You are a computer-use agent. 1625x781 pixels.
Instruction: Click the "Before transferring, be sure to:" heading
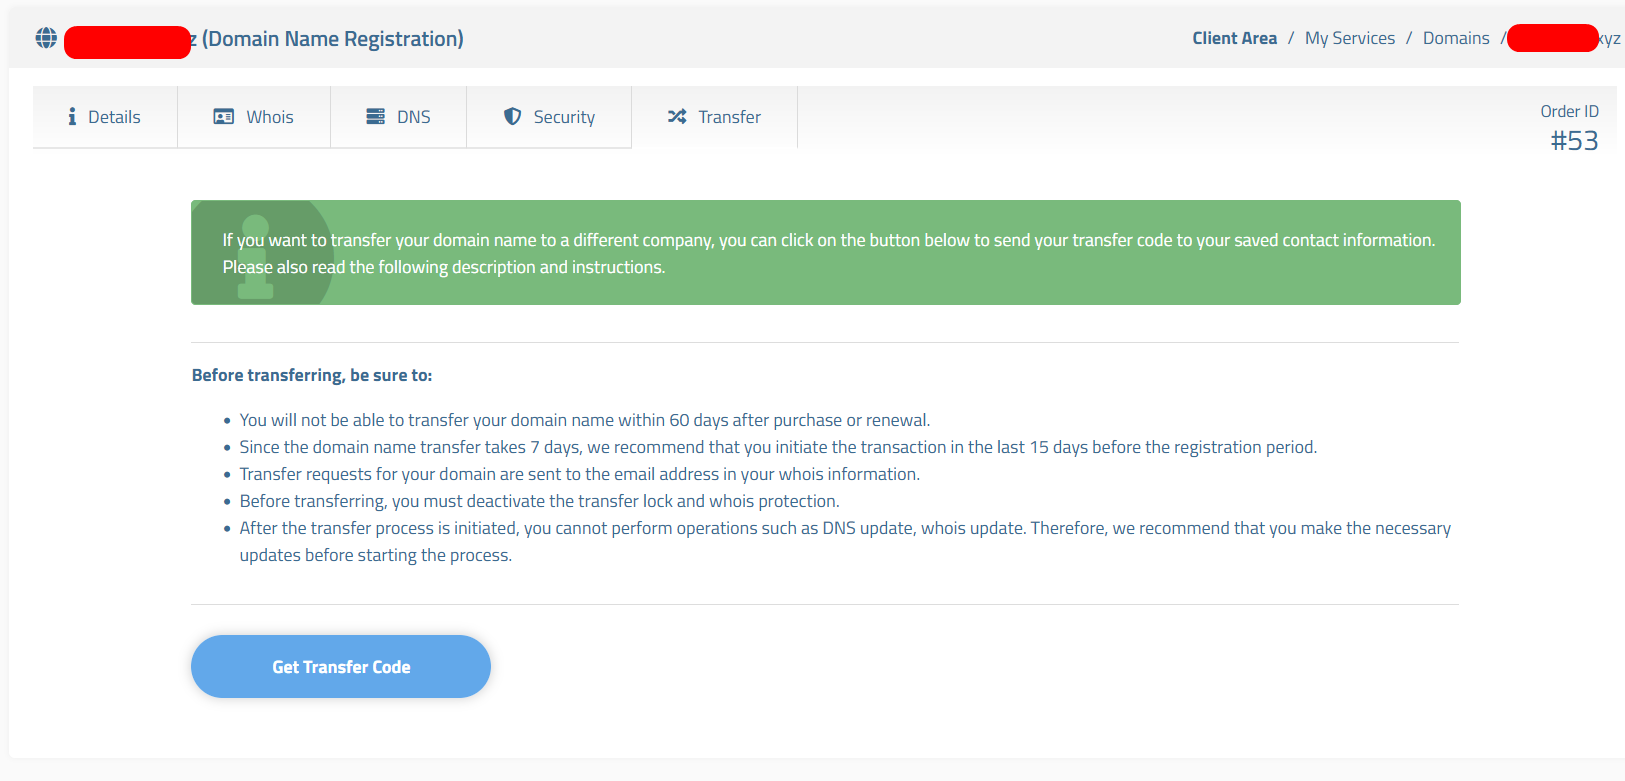(312, 375)
